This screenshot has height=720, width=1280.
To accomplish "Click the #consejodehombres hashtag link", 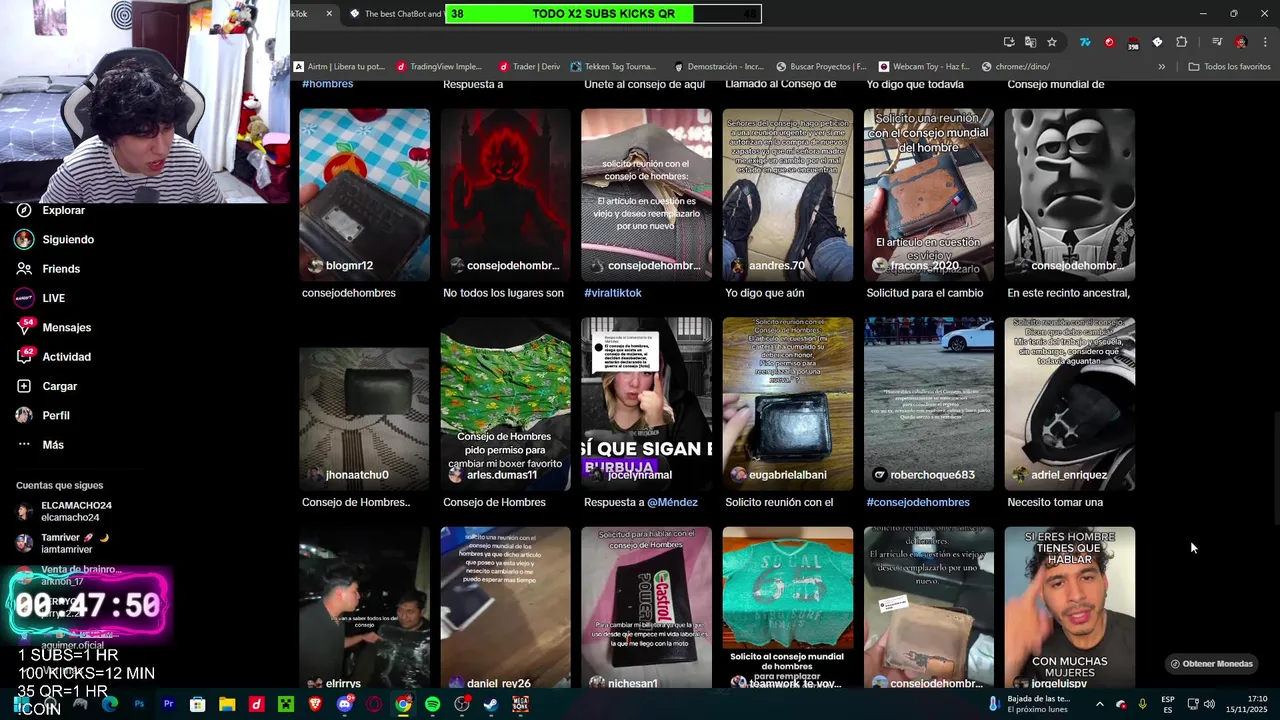I will 918,502.
